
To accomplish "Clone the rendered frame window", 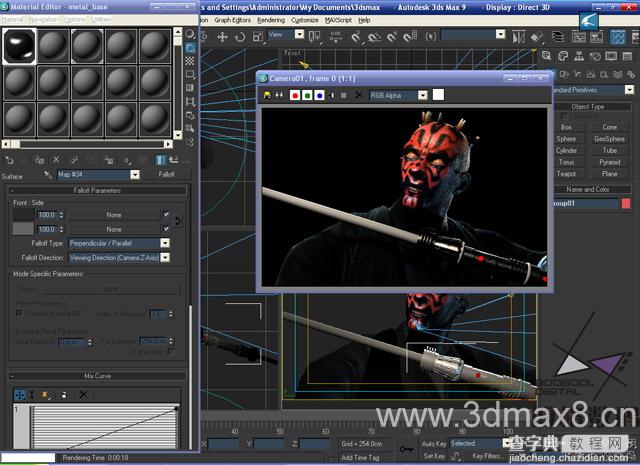I will pyautogui.click(x=279, y=95).
